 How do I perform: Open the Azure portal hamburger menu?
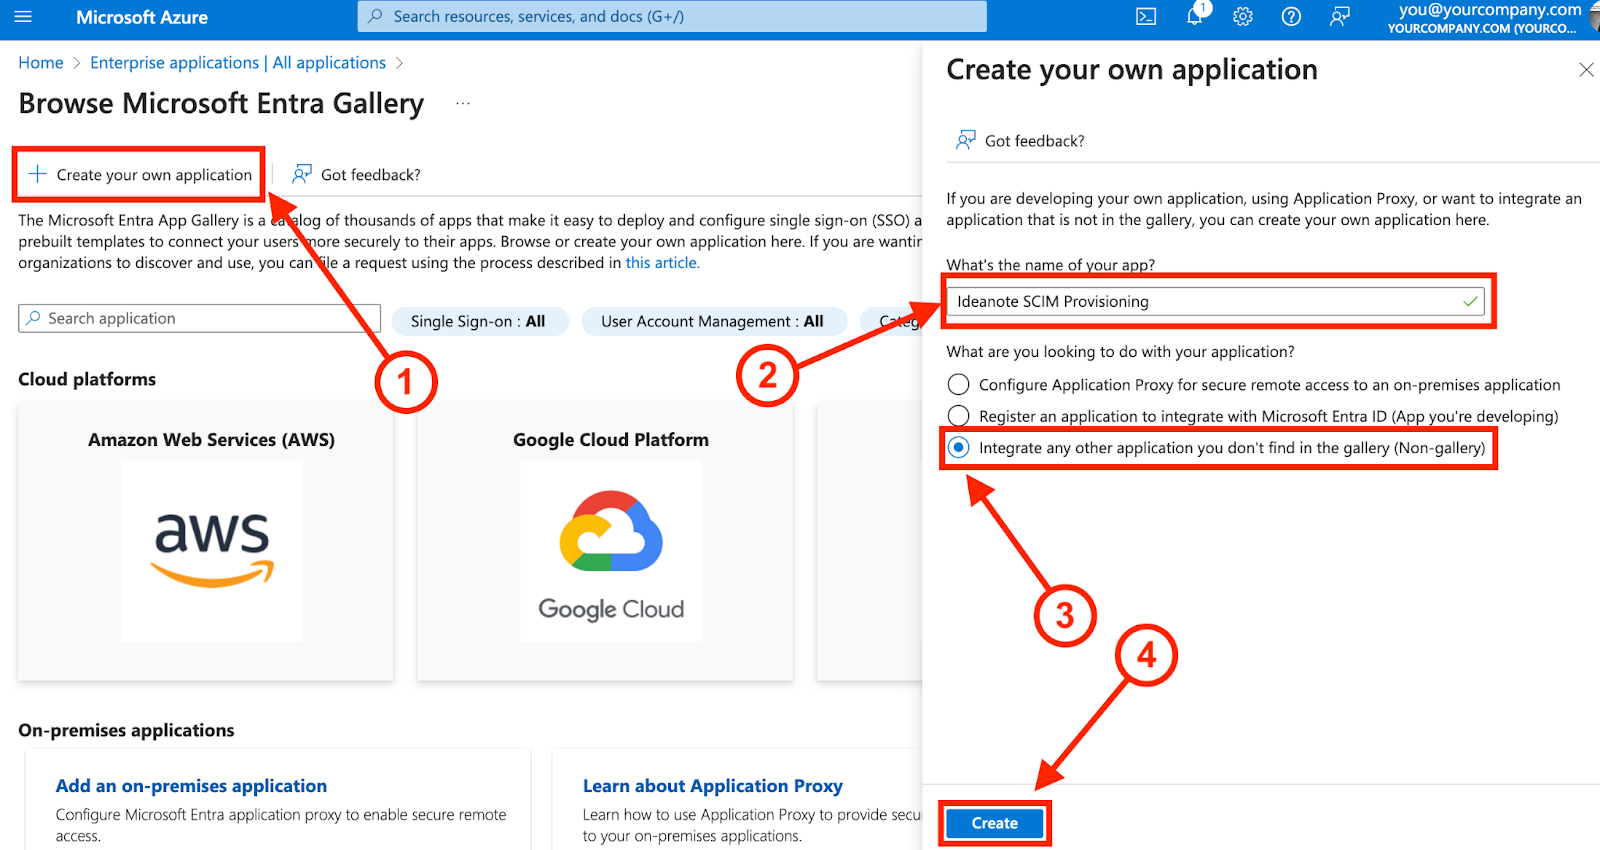tap(23, 17)
